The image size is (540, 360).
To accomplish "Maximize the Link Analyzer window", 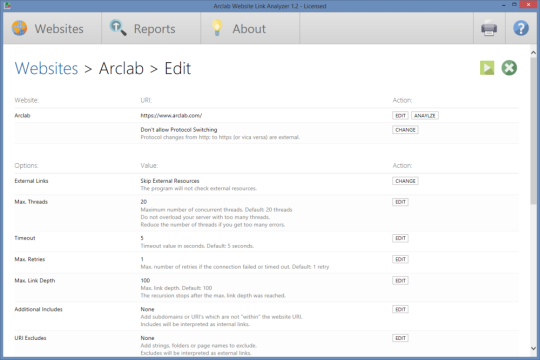I will pos(514,5).
